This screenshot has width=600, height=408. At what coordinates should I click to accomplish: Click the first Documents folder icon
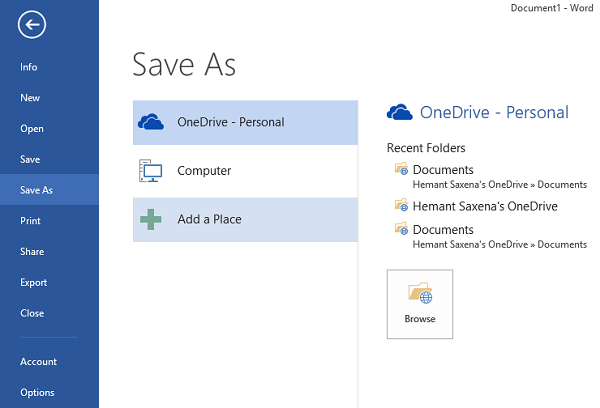click(x=401, y=169)
